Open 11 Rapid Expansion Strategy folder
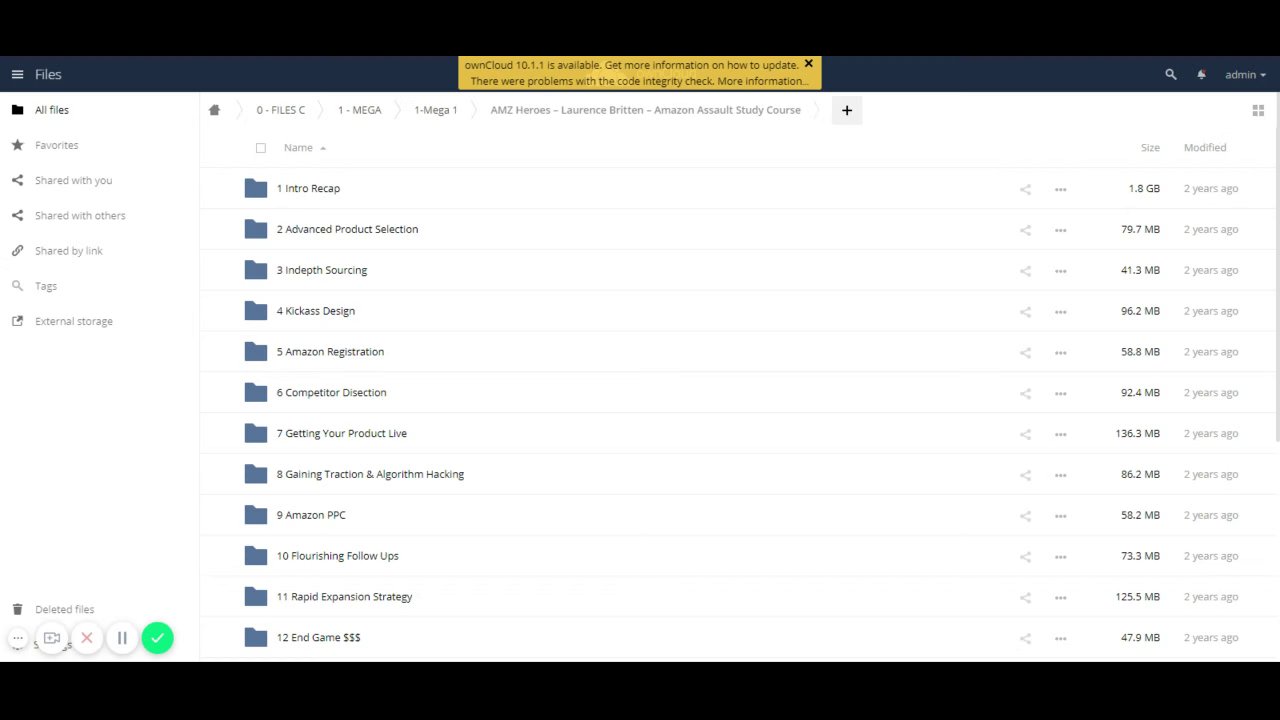The height and width of the screenshot is (720, 1280). 344,597
